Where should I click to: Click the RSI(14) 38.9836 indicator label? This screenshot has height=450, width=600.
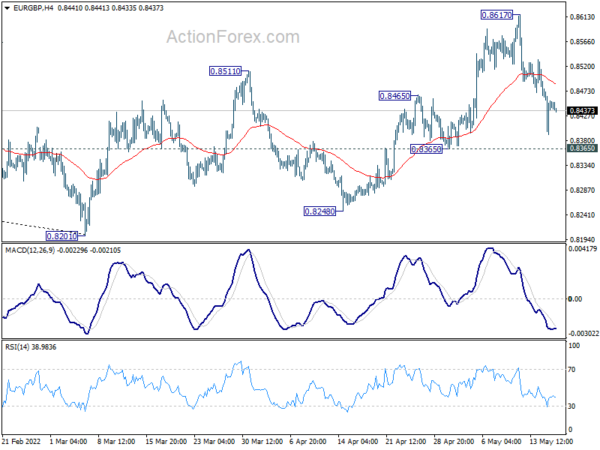click(x=31, y=347)
